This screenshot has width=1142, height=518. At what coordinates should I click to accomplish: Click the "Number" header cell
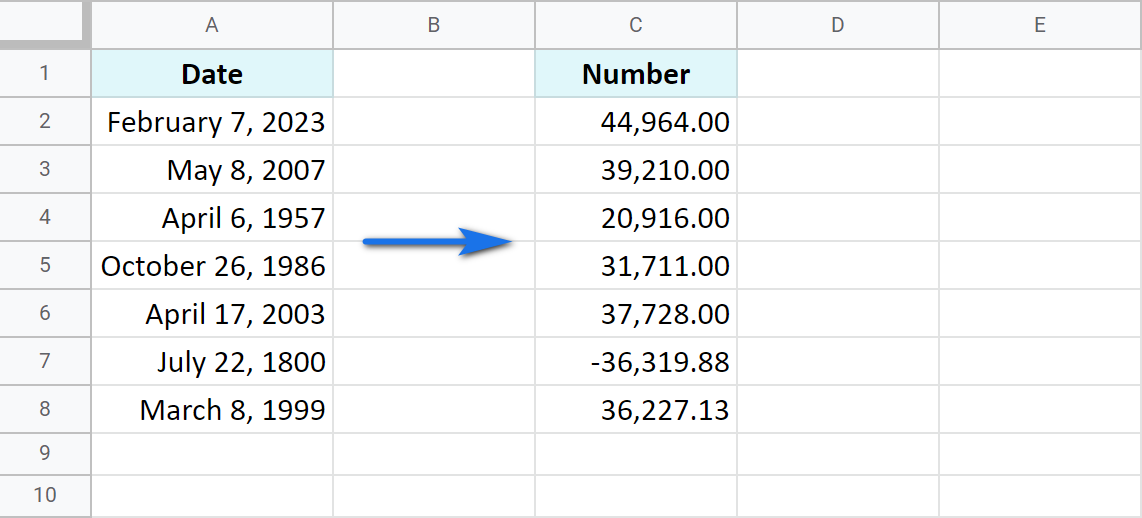coord(636,73)
